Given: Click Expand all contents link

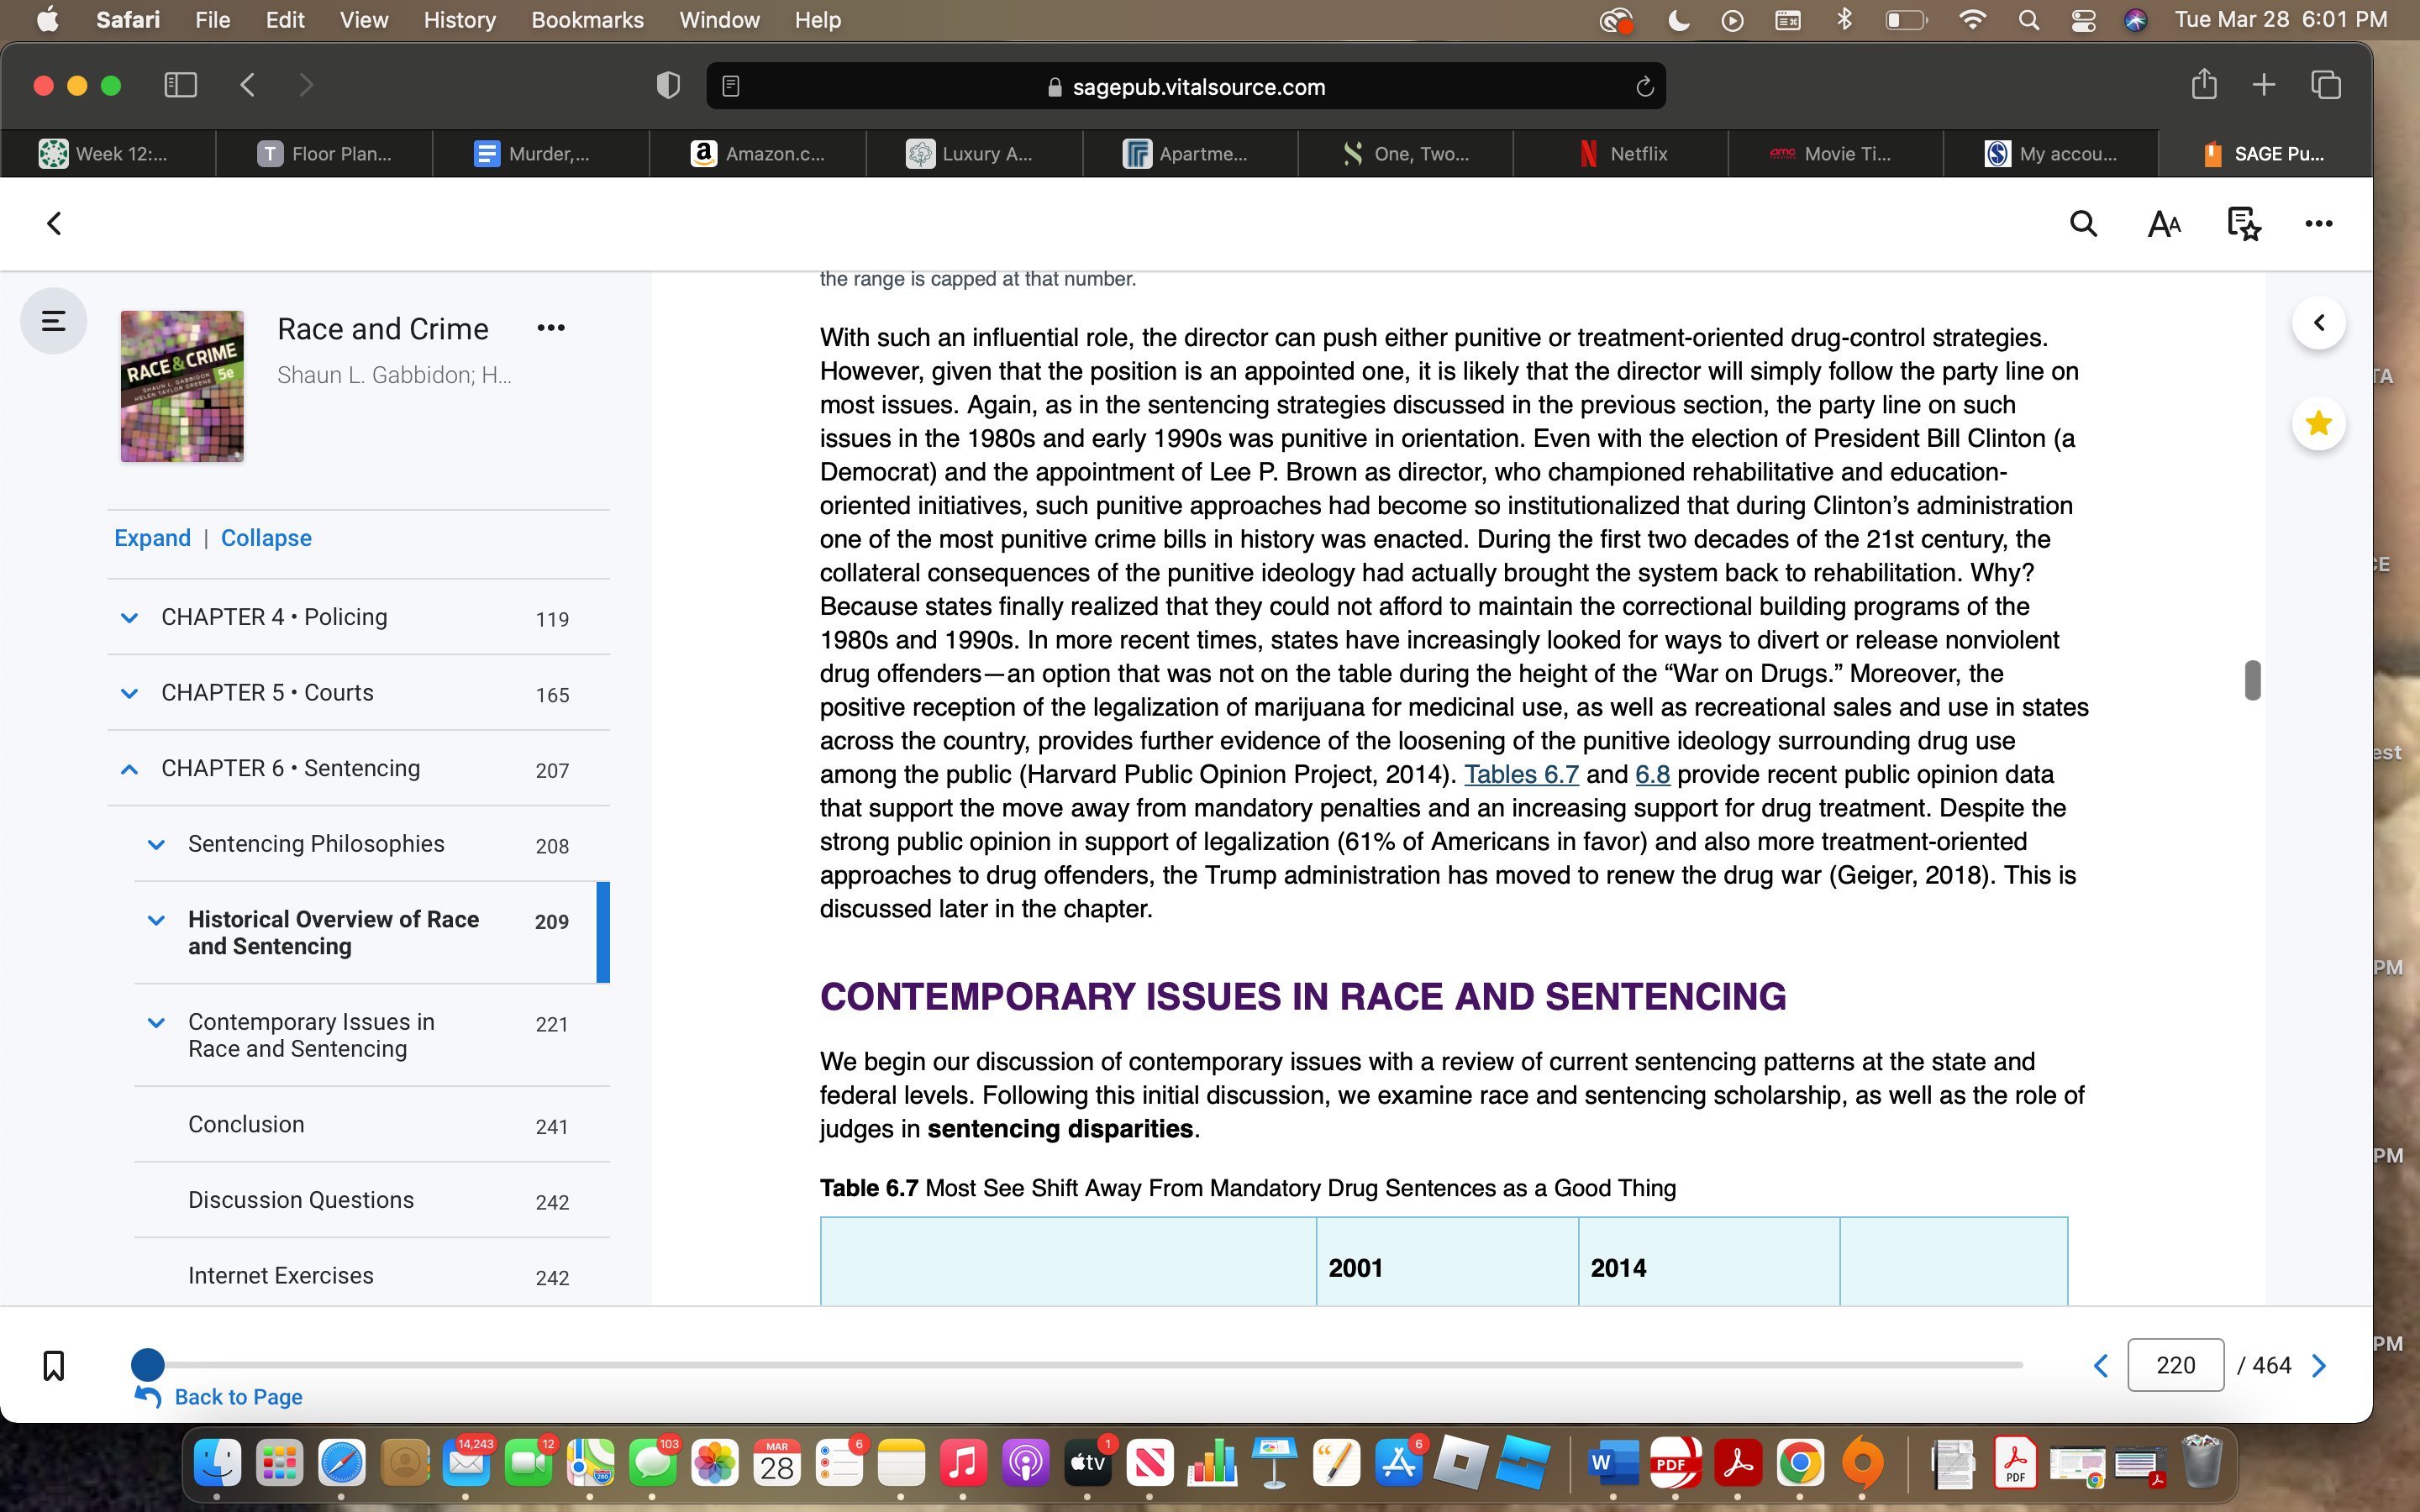Looking at the screenshot, I should pos(152,538).
